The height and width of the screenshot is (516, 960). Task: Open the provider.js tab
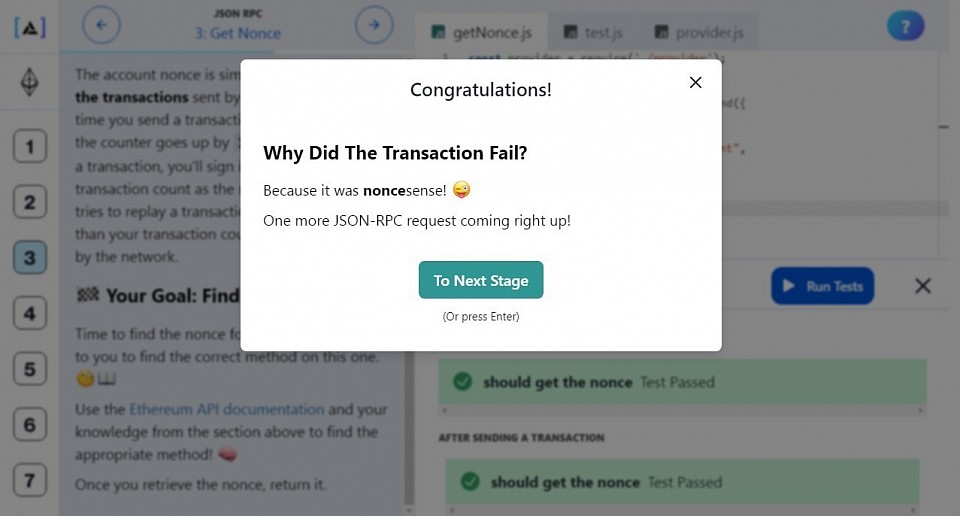699,32
